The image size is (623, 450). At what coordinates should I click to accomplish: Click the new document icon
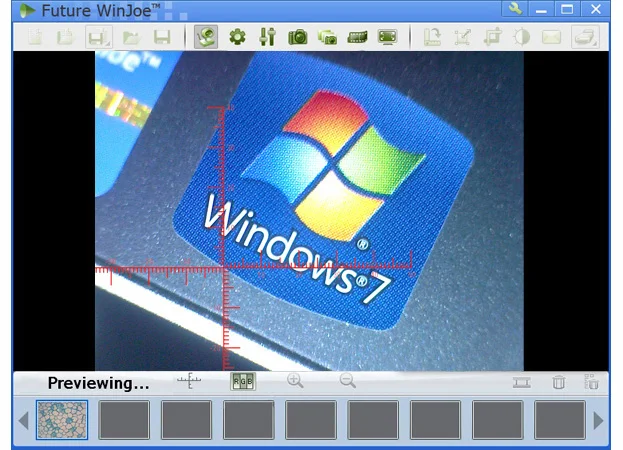point(35,37)
